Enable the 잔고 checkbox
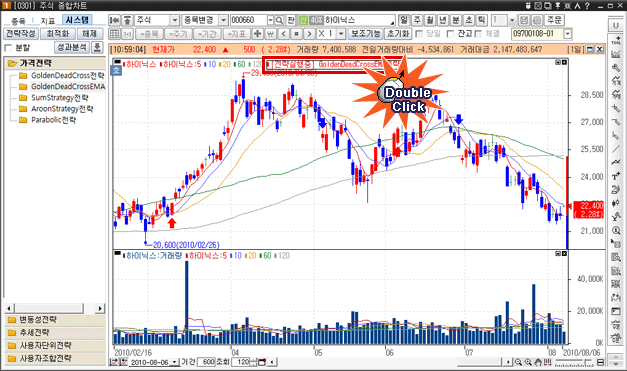Image resolution: width=627 pixels, height=371 pixels. 451,34
